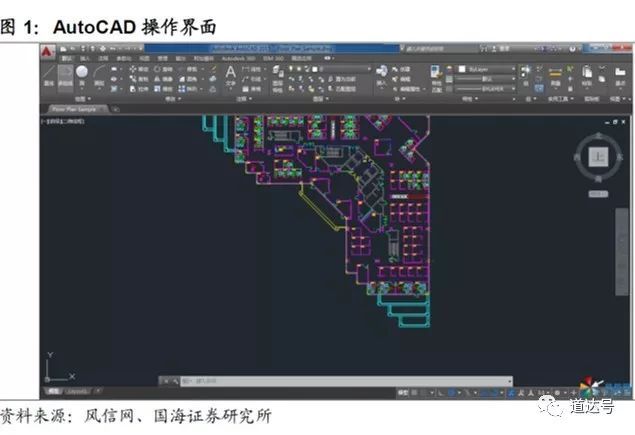Viewport: 635px width, 435px height.
Task: Open the ByLayer object color dropdown
Action: (x=514, y=69)
